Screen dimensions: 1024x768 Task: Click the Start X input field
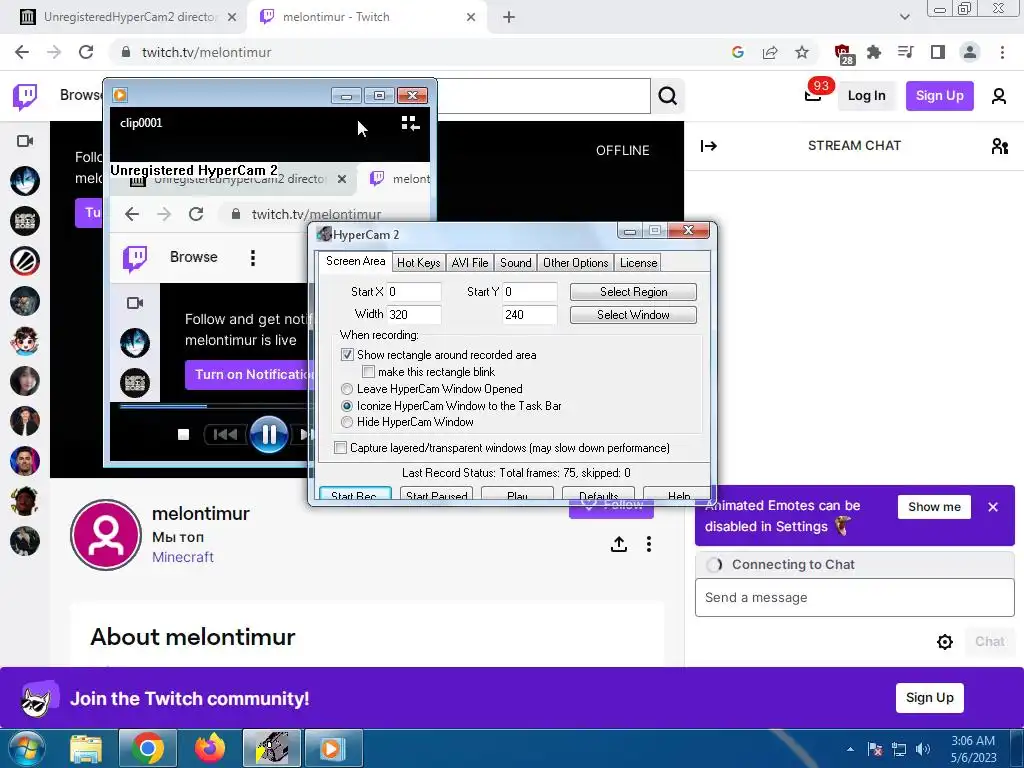(413, 292)
